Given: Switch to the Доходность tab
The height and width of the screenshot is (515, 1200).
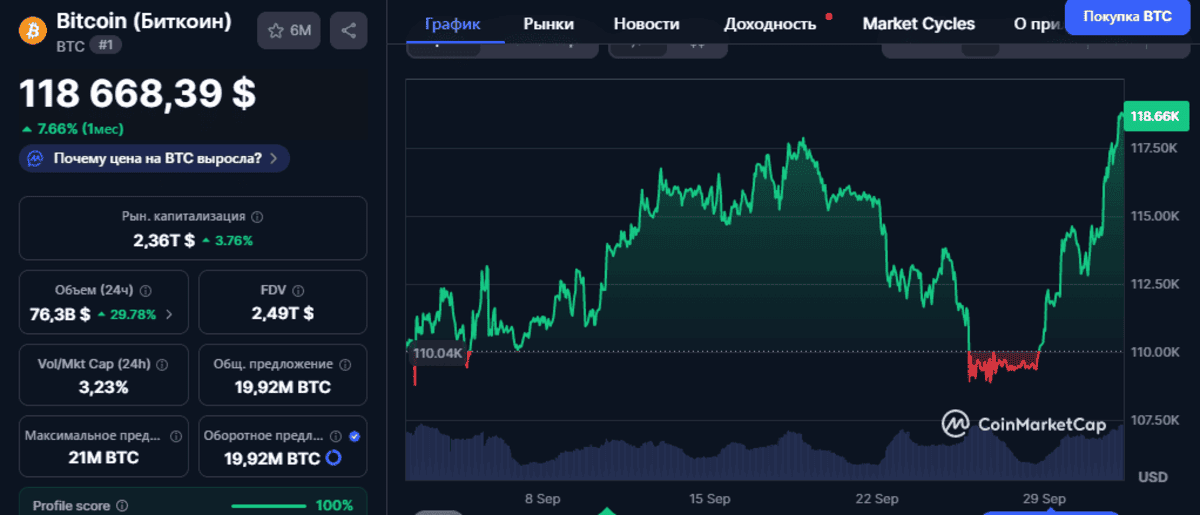Looking at the screenshot, I should [770, 24].
